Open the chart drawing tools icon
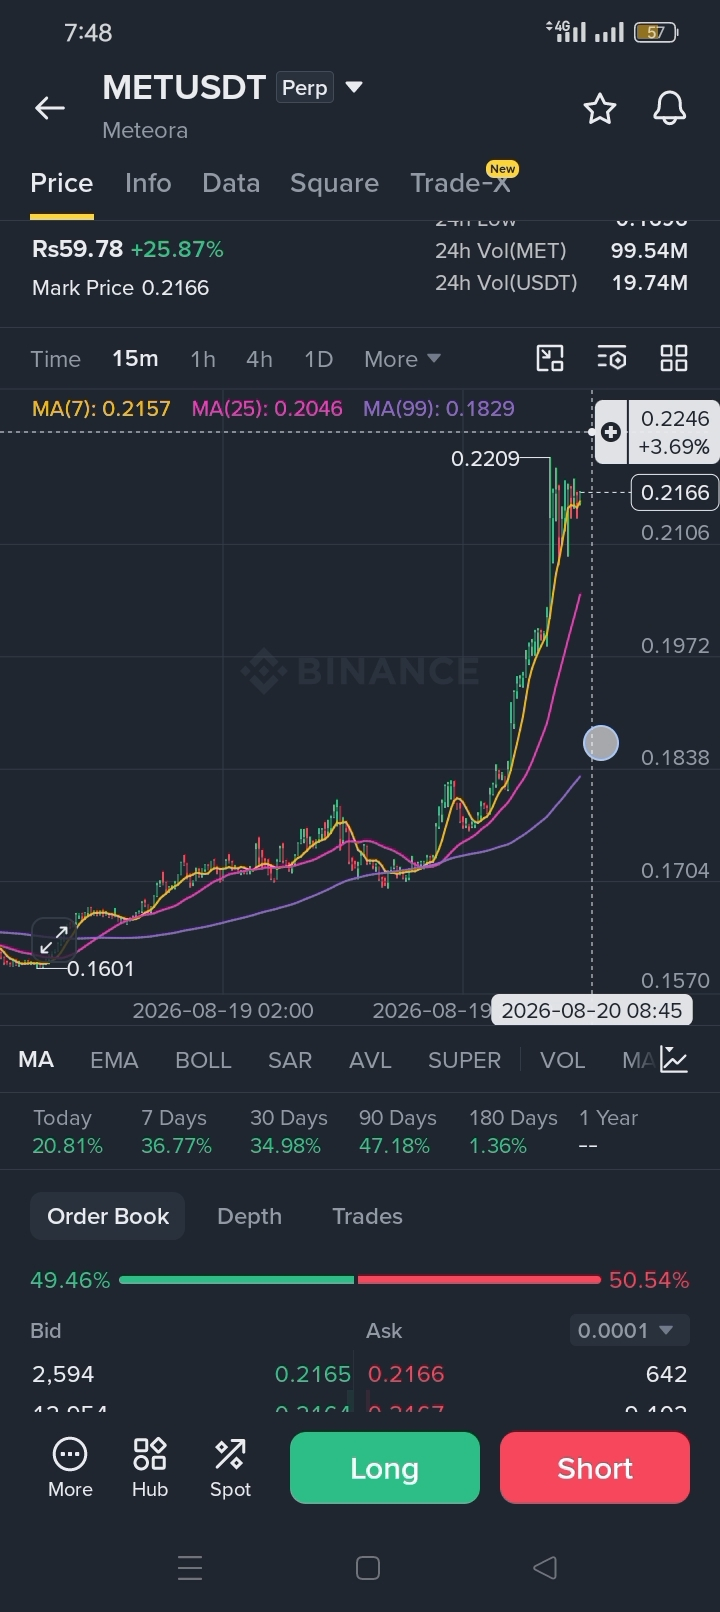This screenshot has width=720, height=1612. tap(550, 358)
